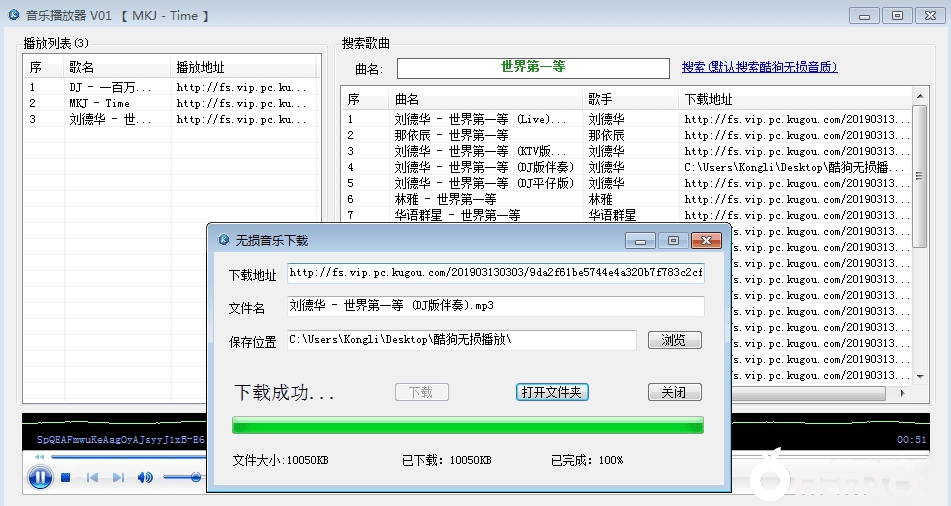Click the '下载成功...' status text
This screenshot has width=951, height=506.
coord(284,393)
